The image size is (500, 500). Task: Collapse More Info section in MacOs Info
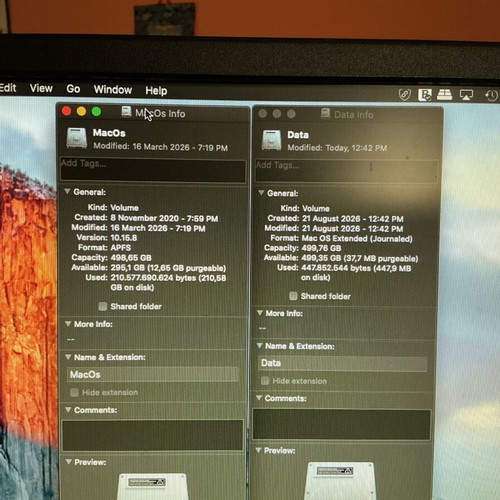pos(68,324)
